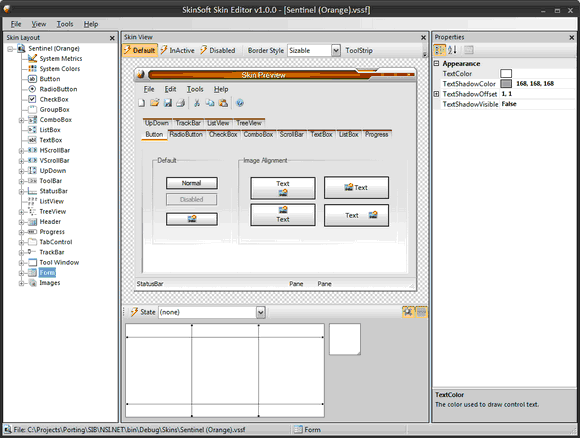The image size is (580, 438).
Task: Switch to the TreeView preview tab
Action: [x=249, y=123]
